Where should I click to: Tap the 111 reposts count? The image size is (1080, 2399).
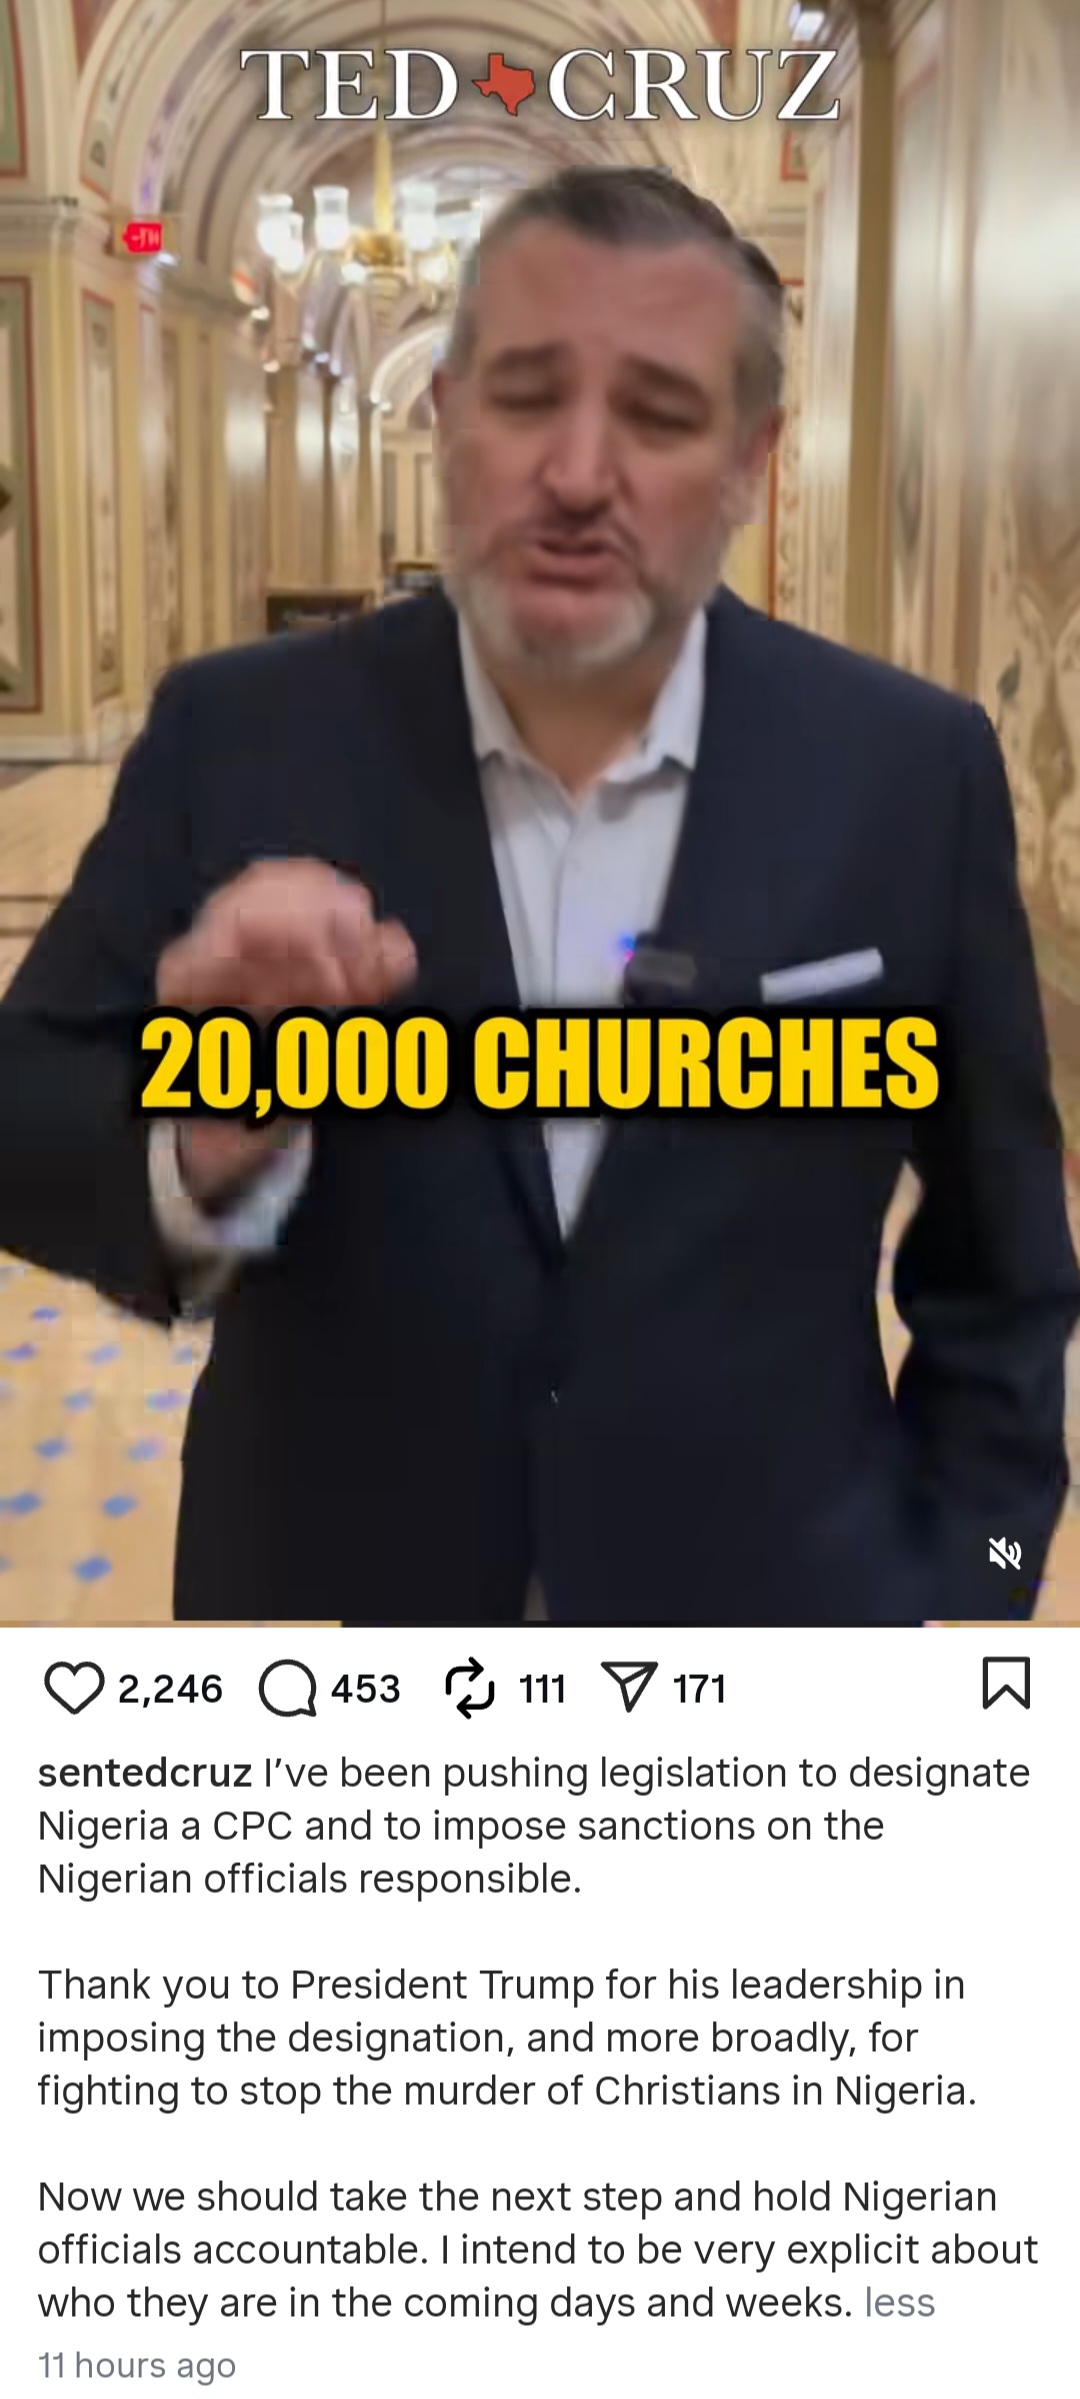pos(543,1689)
